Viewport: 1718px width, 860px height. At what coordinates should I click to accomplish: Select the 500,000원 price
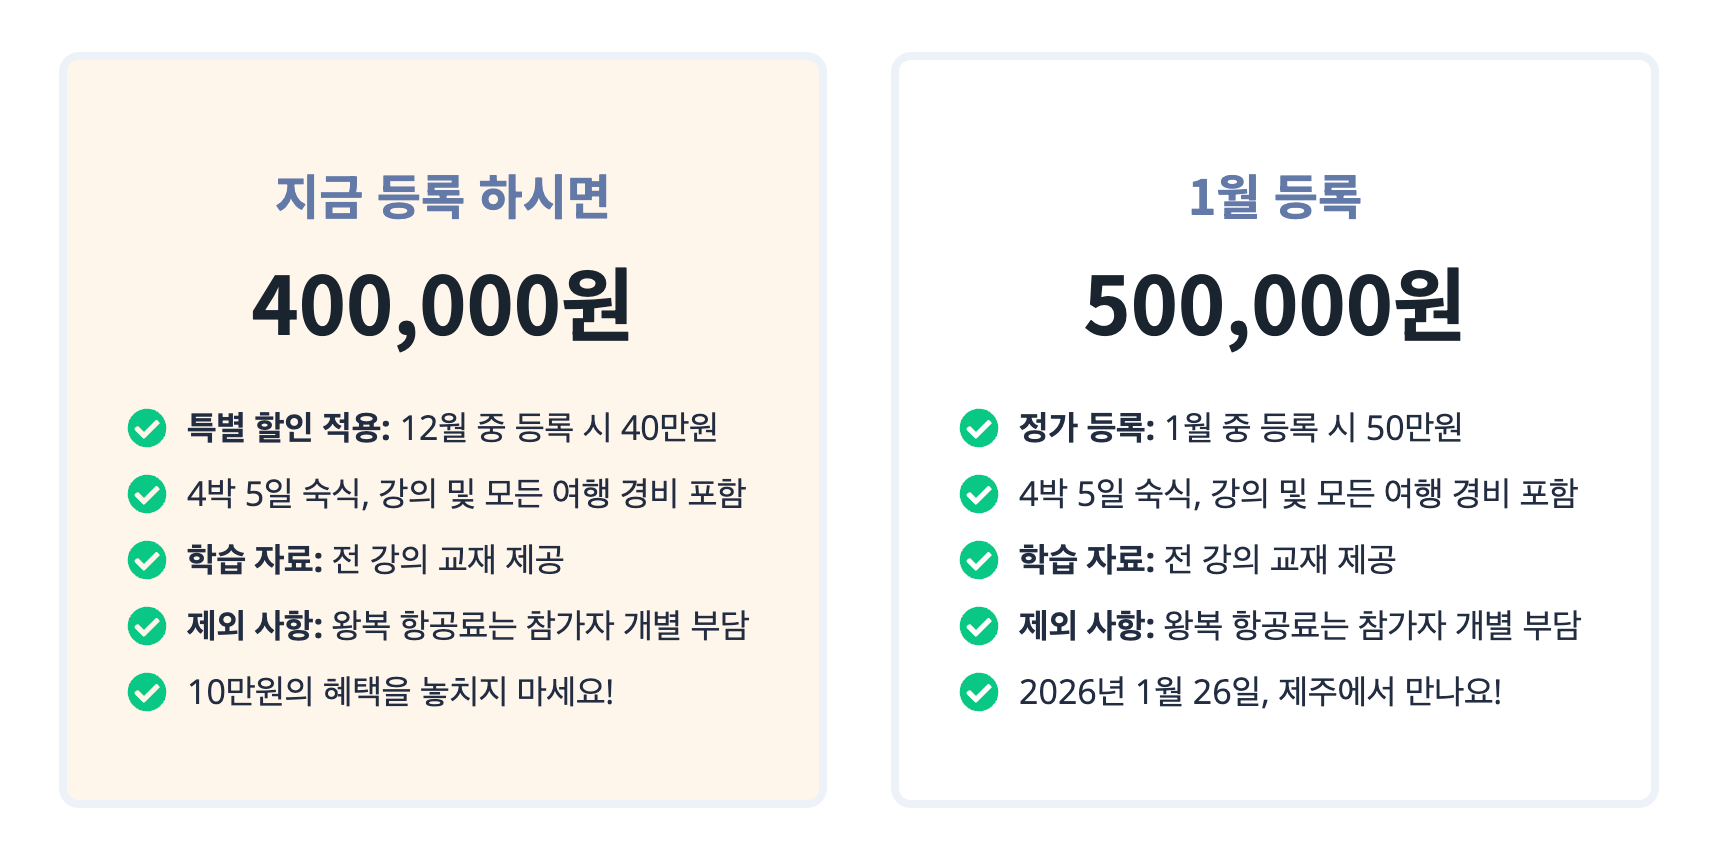pos(1274,306)
